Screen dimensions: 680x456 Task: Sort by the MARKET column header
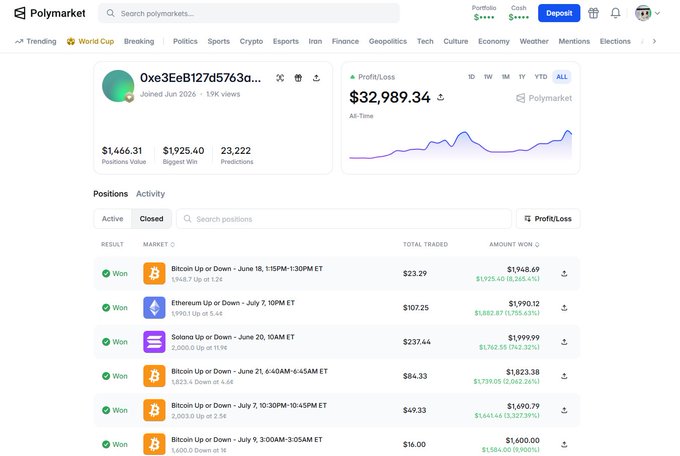point(159,244)
